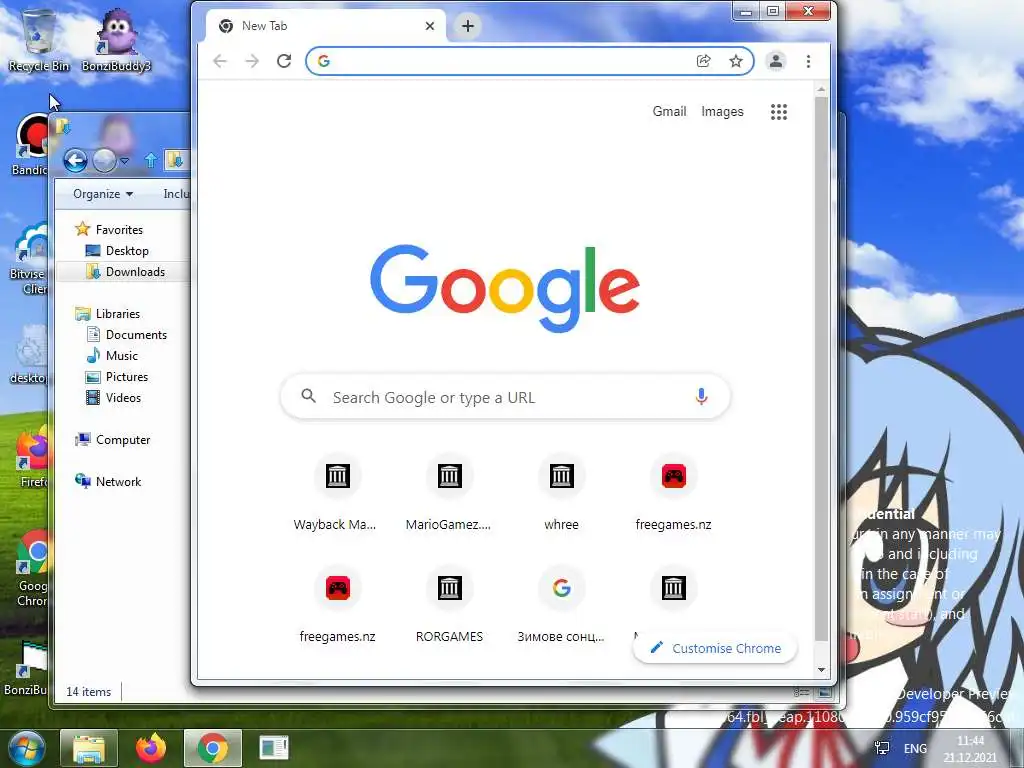Select the Recycle Bin desktop icon
The width and height of the screenshot is (1024, 768).
(39, 40)
